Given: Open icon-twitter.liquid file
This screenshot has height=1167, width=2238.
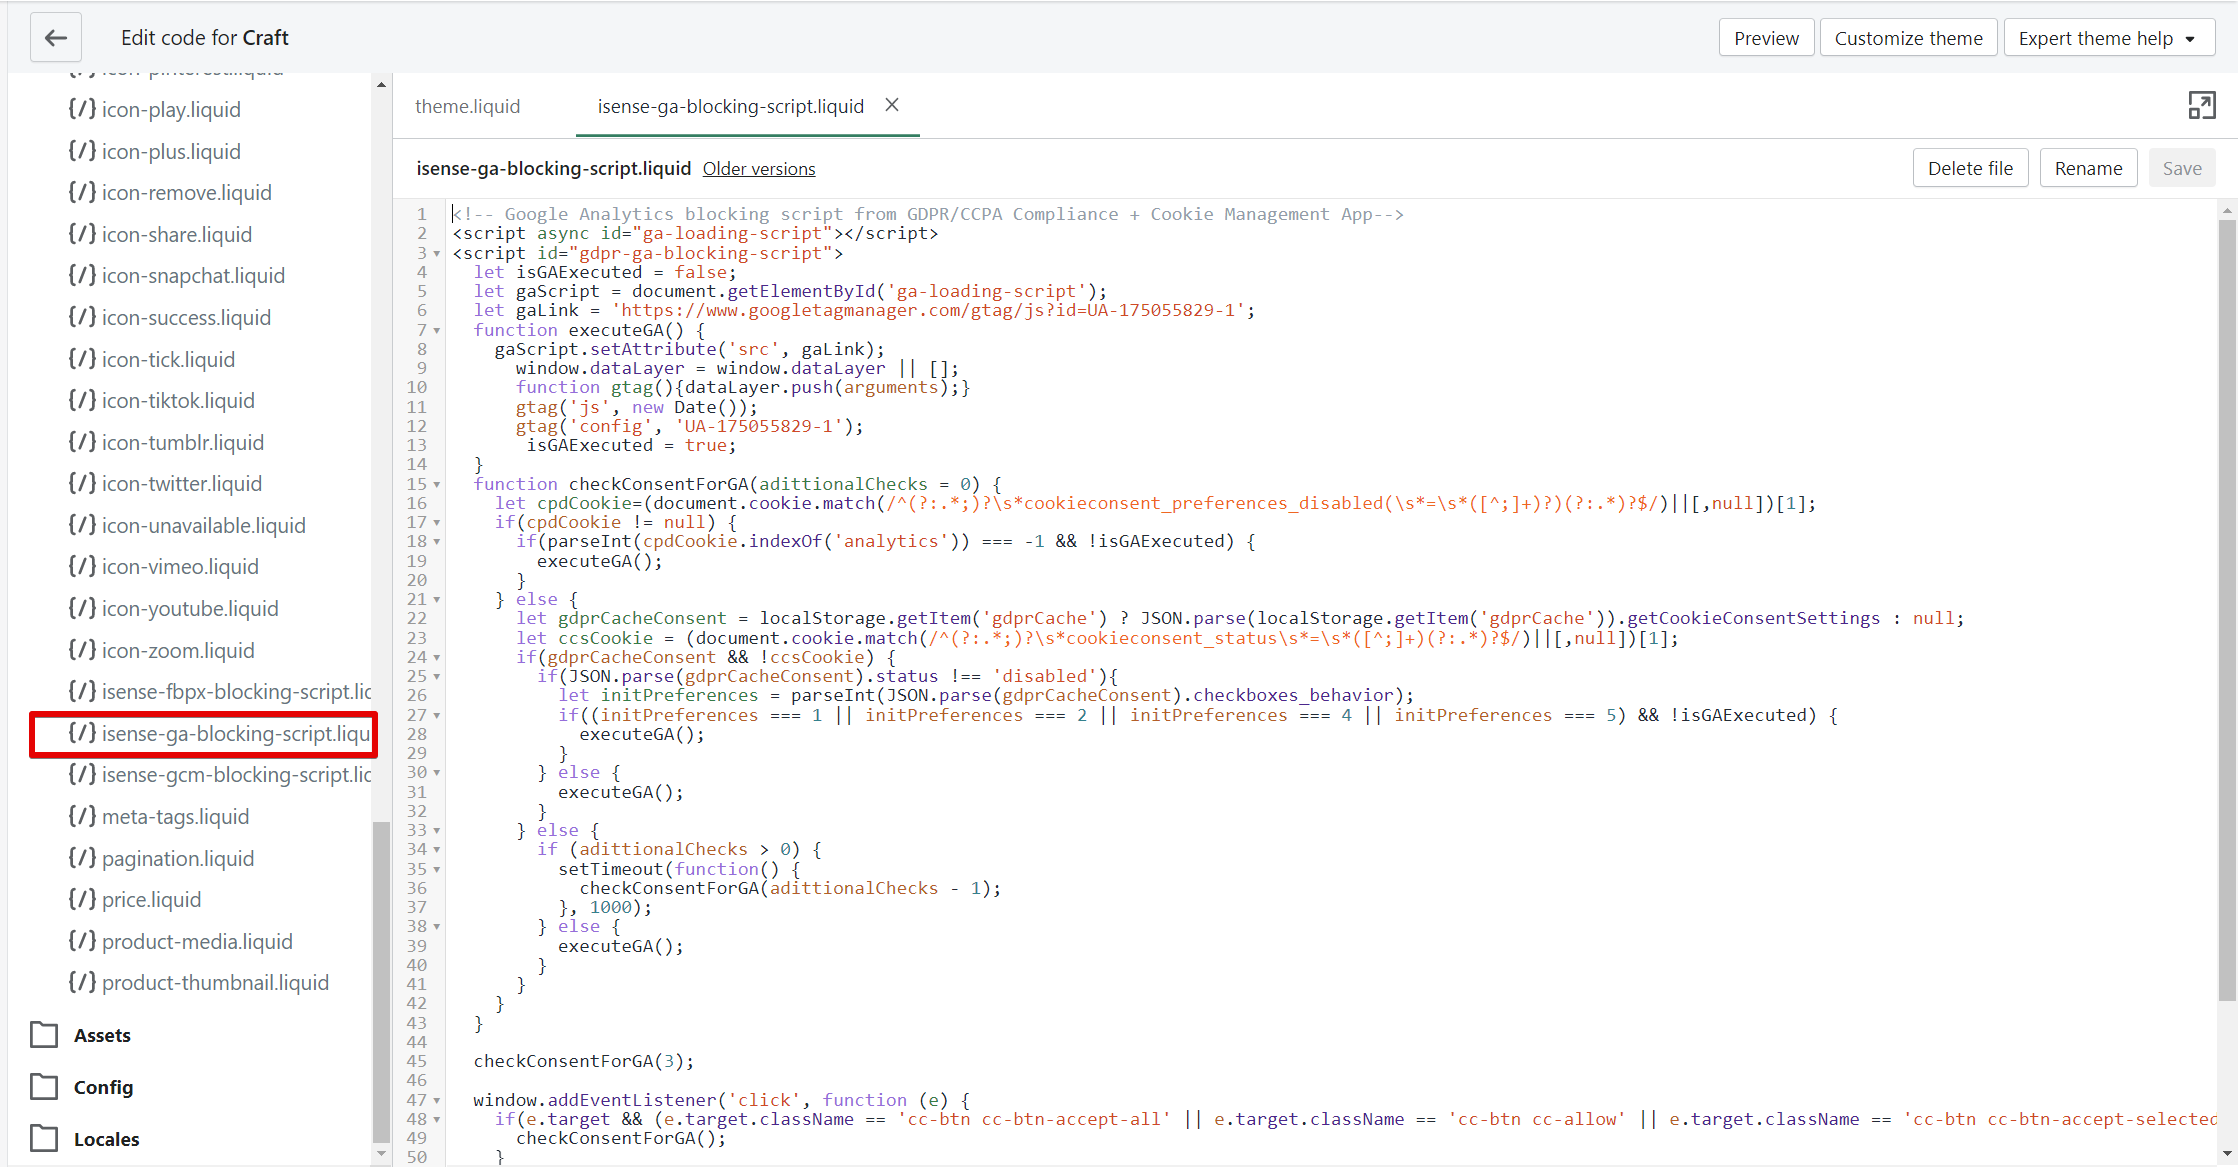Looking at the screenshot, I should coord(165,484).
